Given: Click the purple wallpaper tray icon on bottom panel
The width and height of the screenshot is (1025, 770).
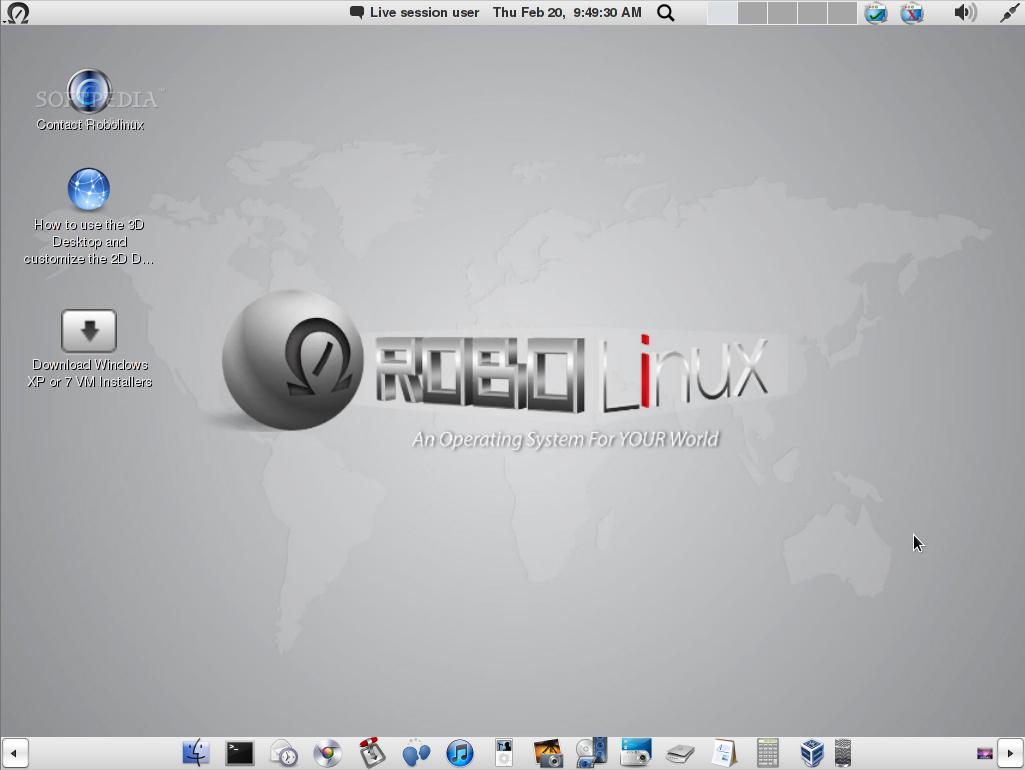Looking at the screenshot, I should click(984, 754).
